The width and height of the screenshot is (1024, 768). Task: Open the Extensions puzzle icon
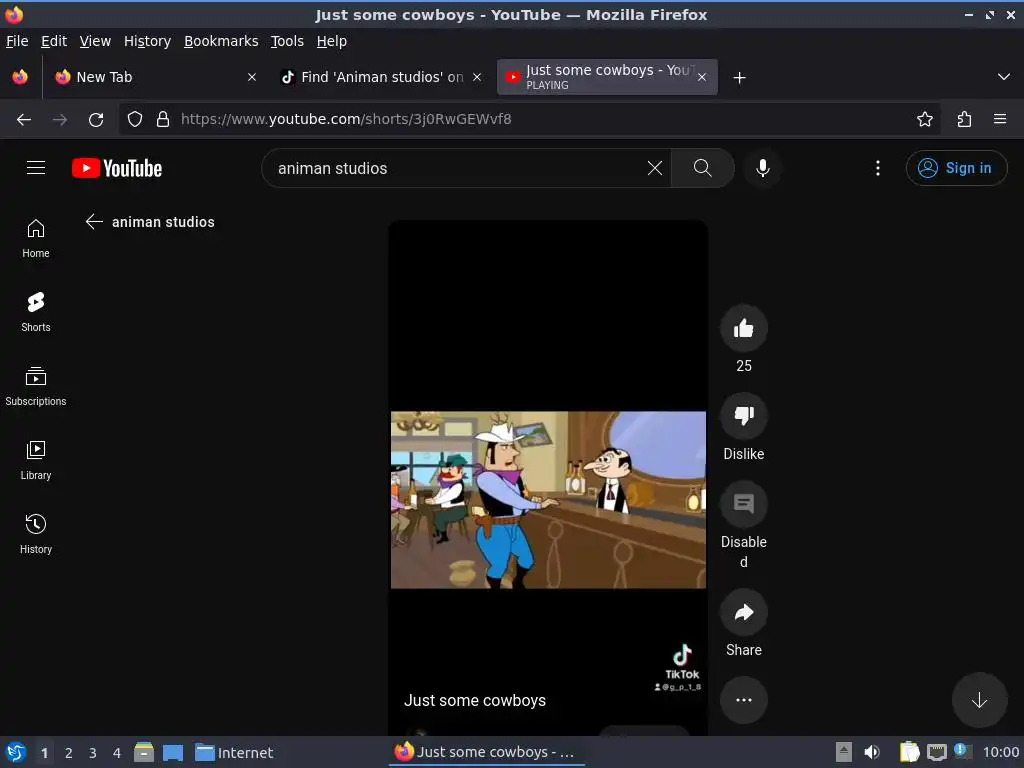(x=964, y=120)
